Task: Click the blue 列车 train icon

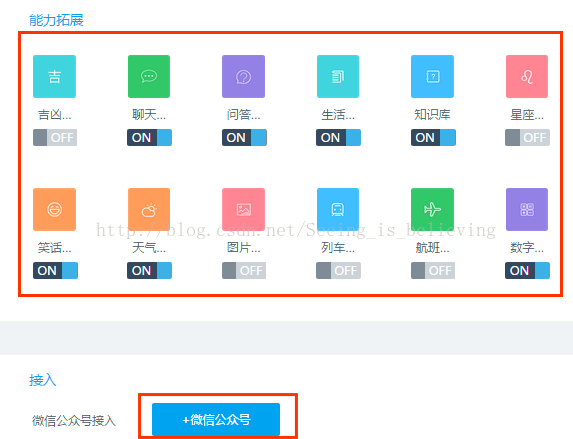Action: click(338, 209)
